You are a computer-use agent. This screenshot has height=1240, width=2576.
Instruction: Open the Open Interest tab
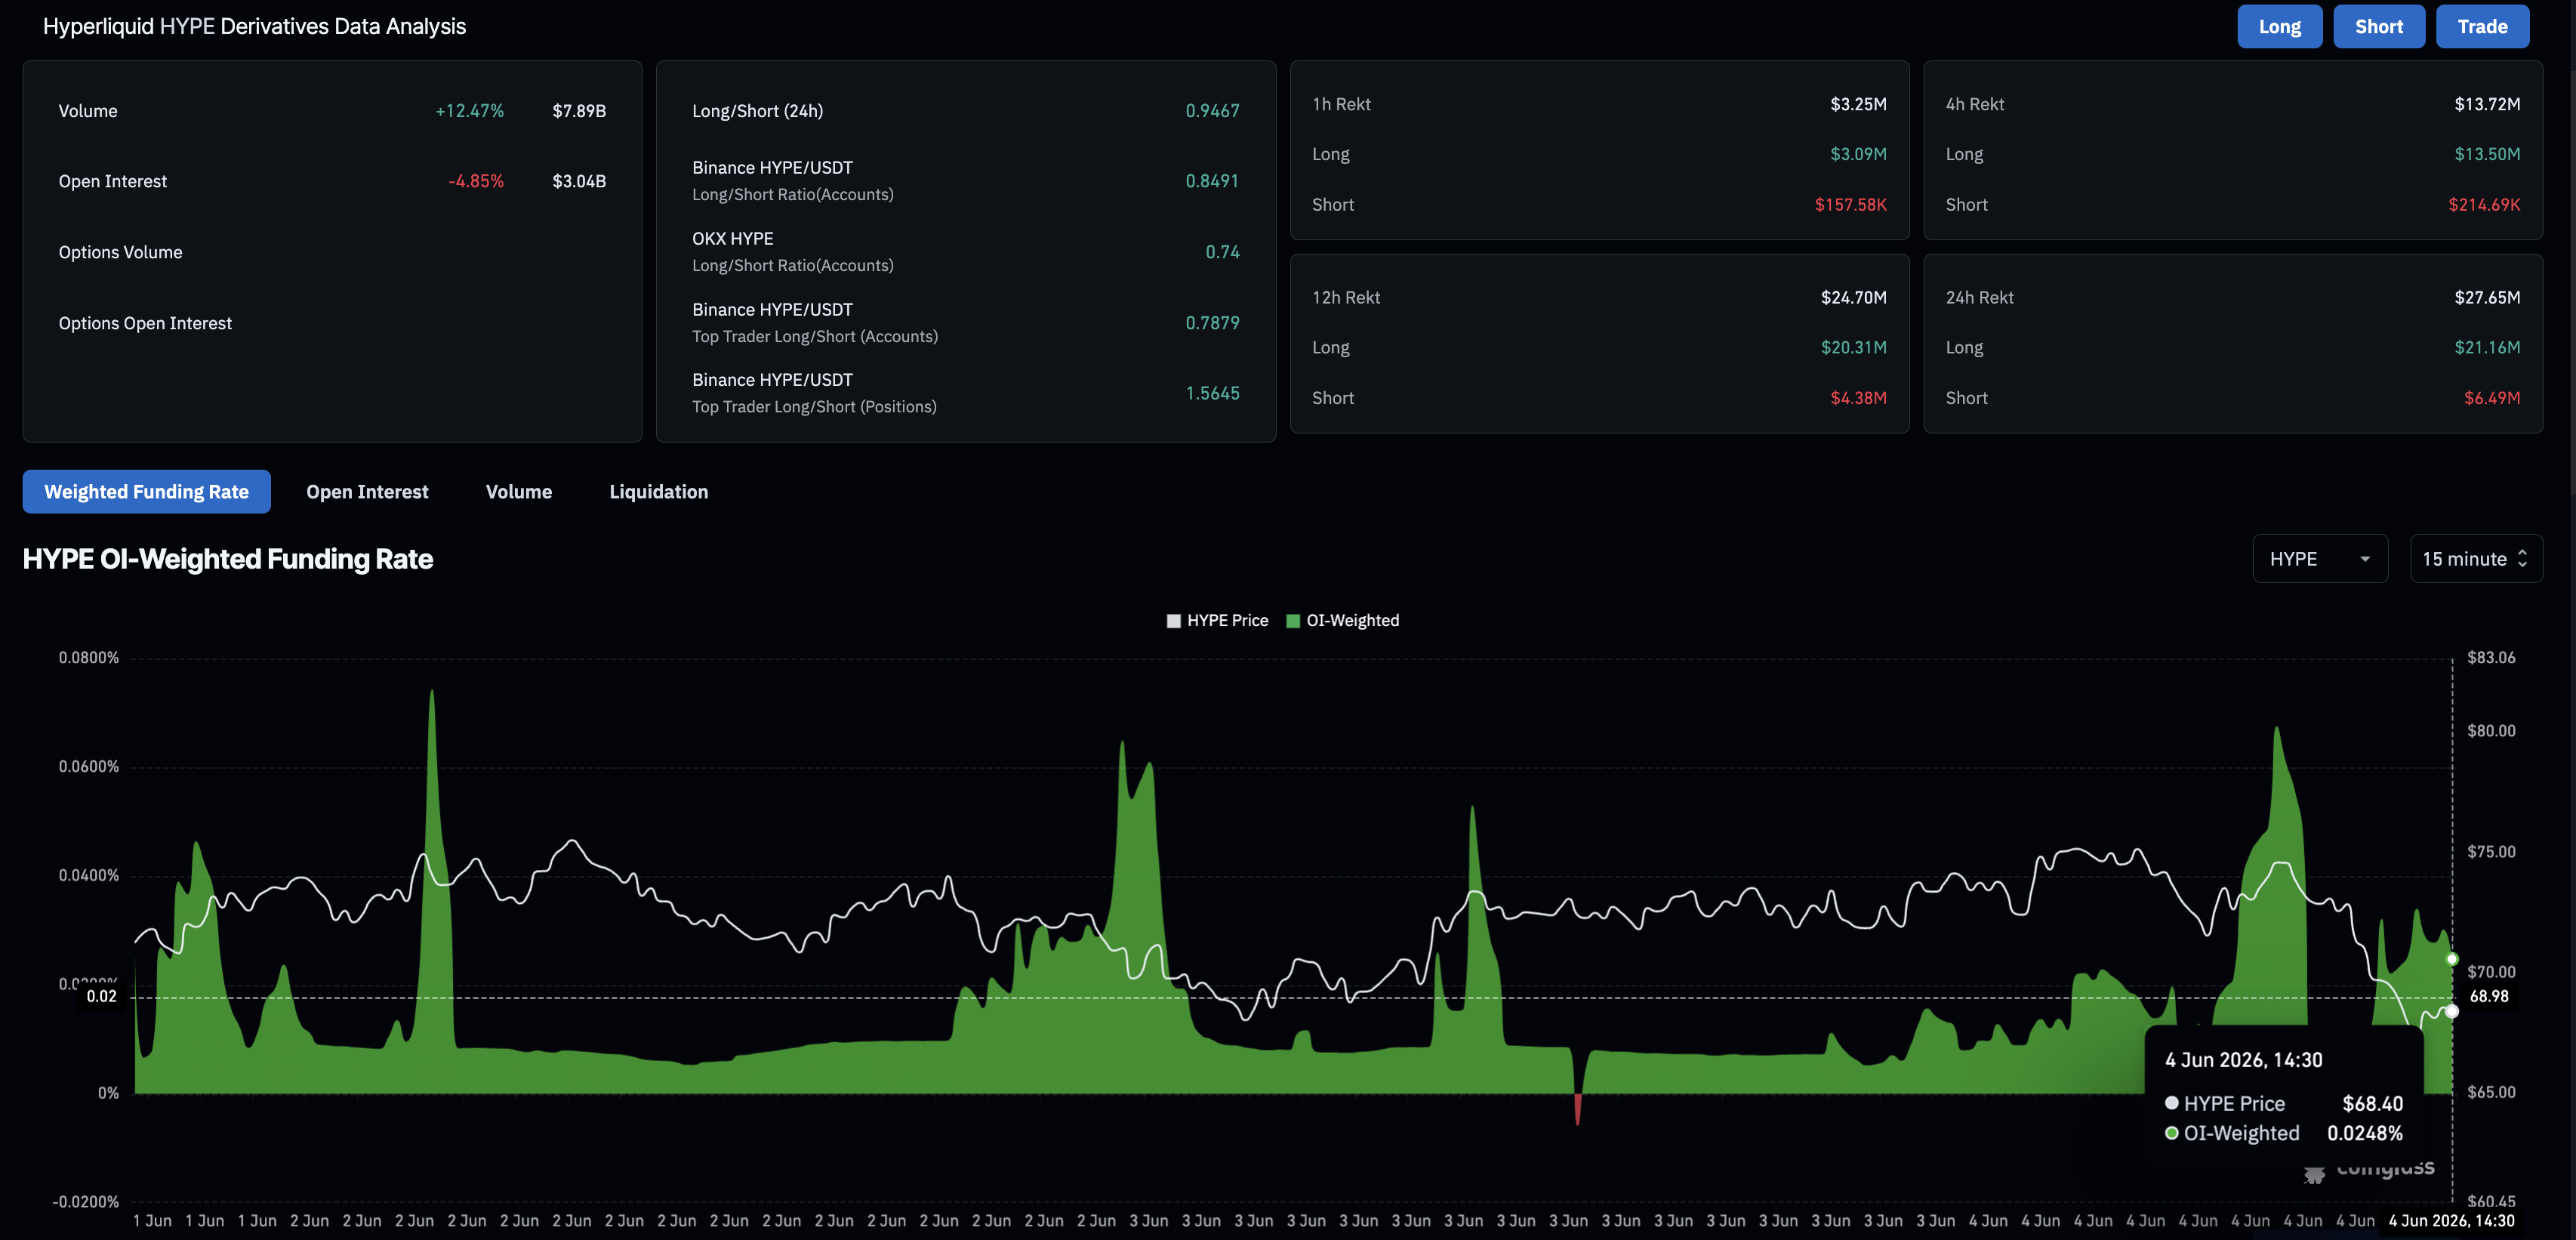click(x=367, y=492)
